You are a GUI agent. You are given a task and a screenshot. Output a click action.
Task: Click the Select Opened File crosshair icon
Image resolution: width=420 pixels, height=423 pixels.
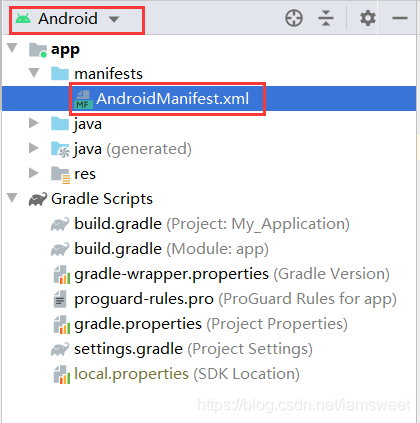click(x=294, y=18)
